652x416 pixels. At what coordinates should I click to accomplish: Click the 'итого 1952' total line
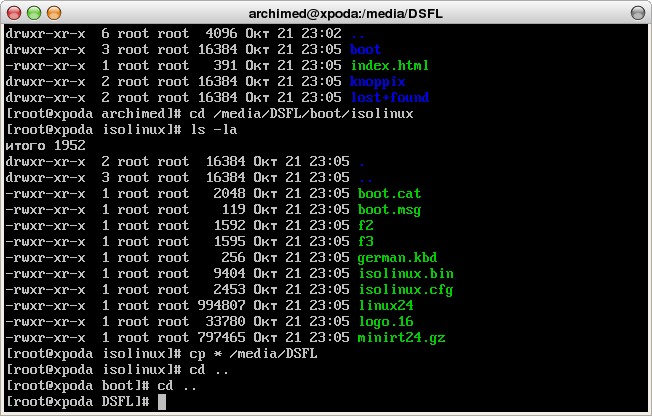[45, 146]
